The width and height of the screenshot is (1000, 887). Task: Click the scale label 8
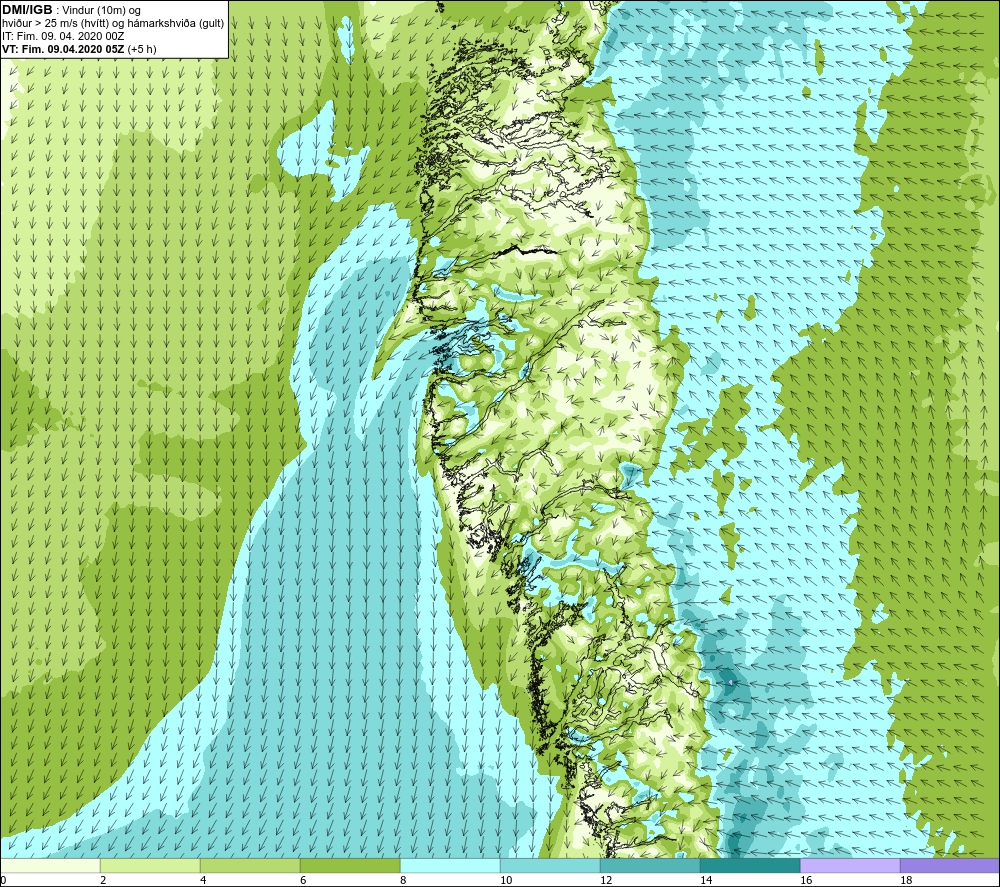pos(403,881)
